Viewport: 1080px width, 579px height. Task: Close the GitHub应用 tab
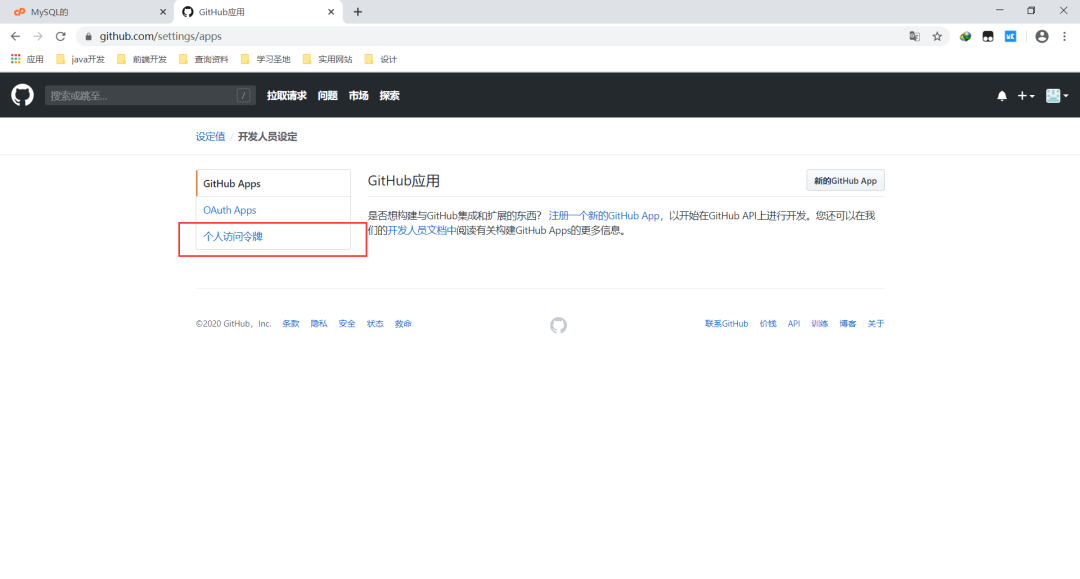pyautogui.click(x=331, y=12)
